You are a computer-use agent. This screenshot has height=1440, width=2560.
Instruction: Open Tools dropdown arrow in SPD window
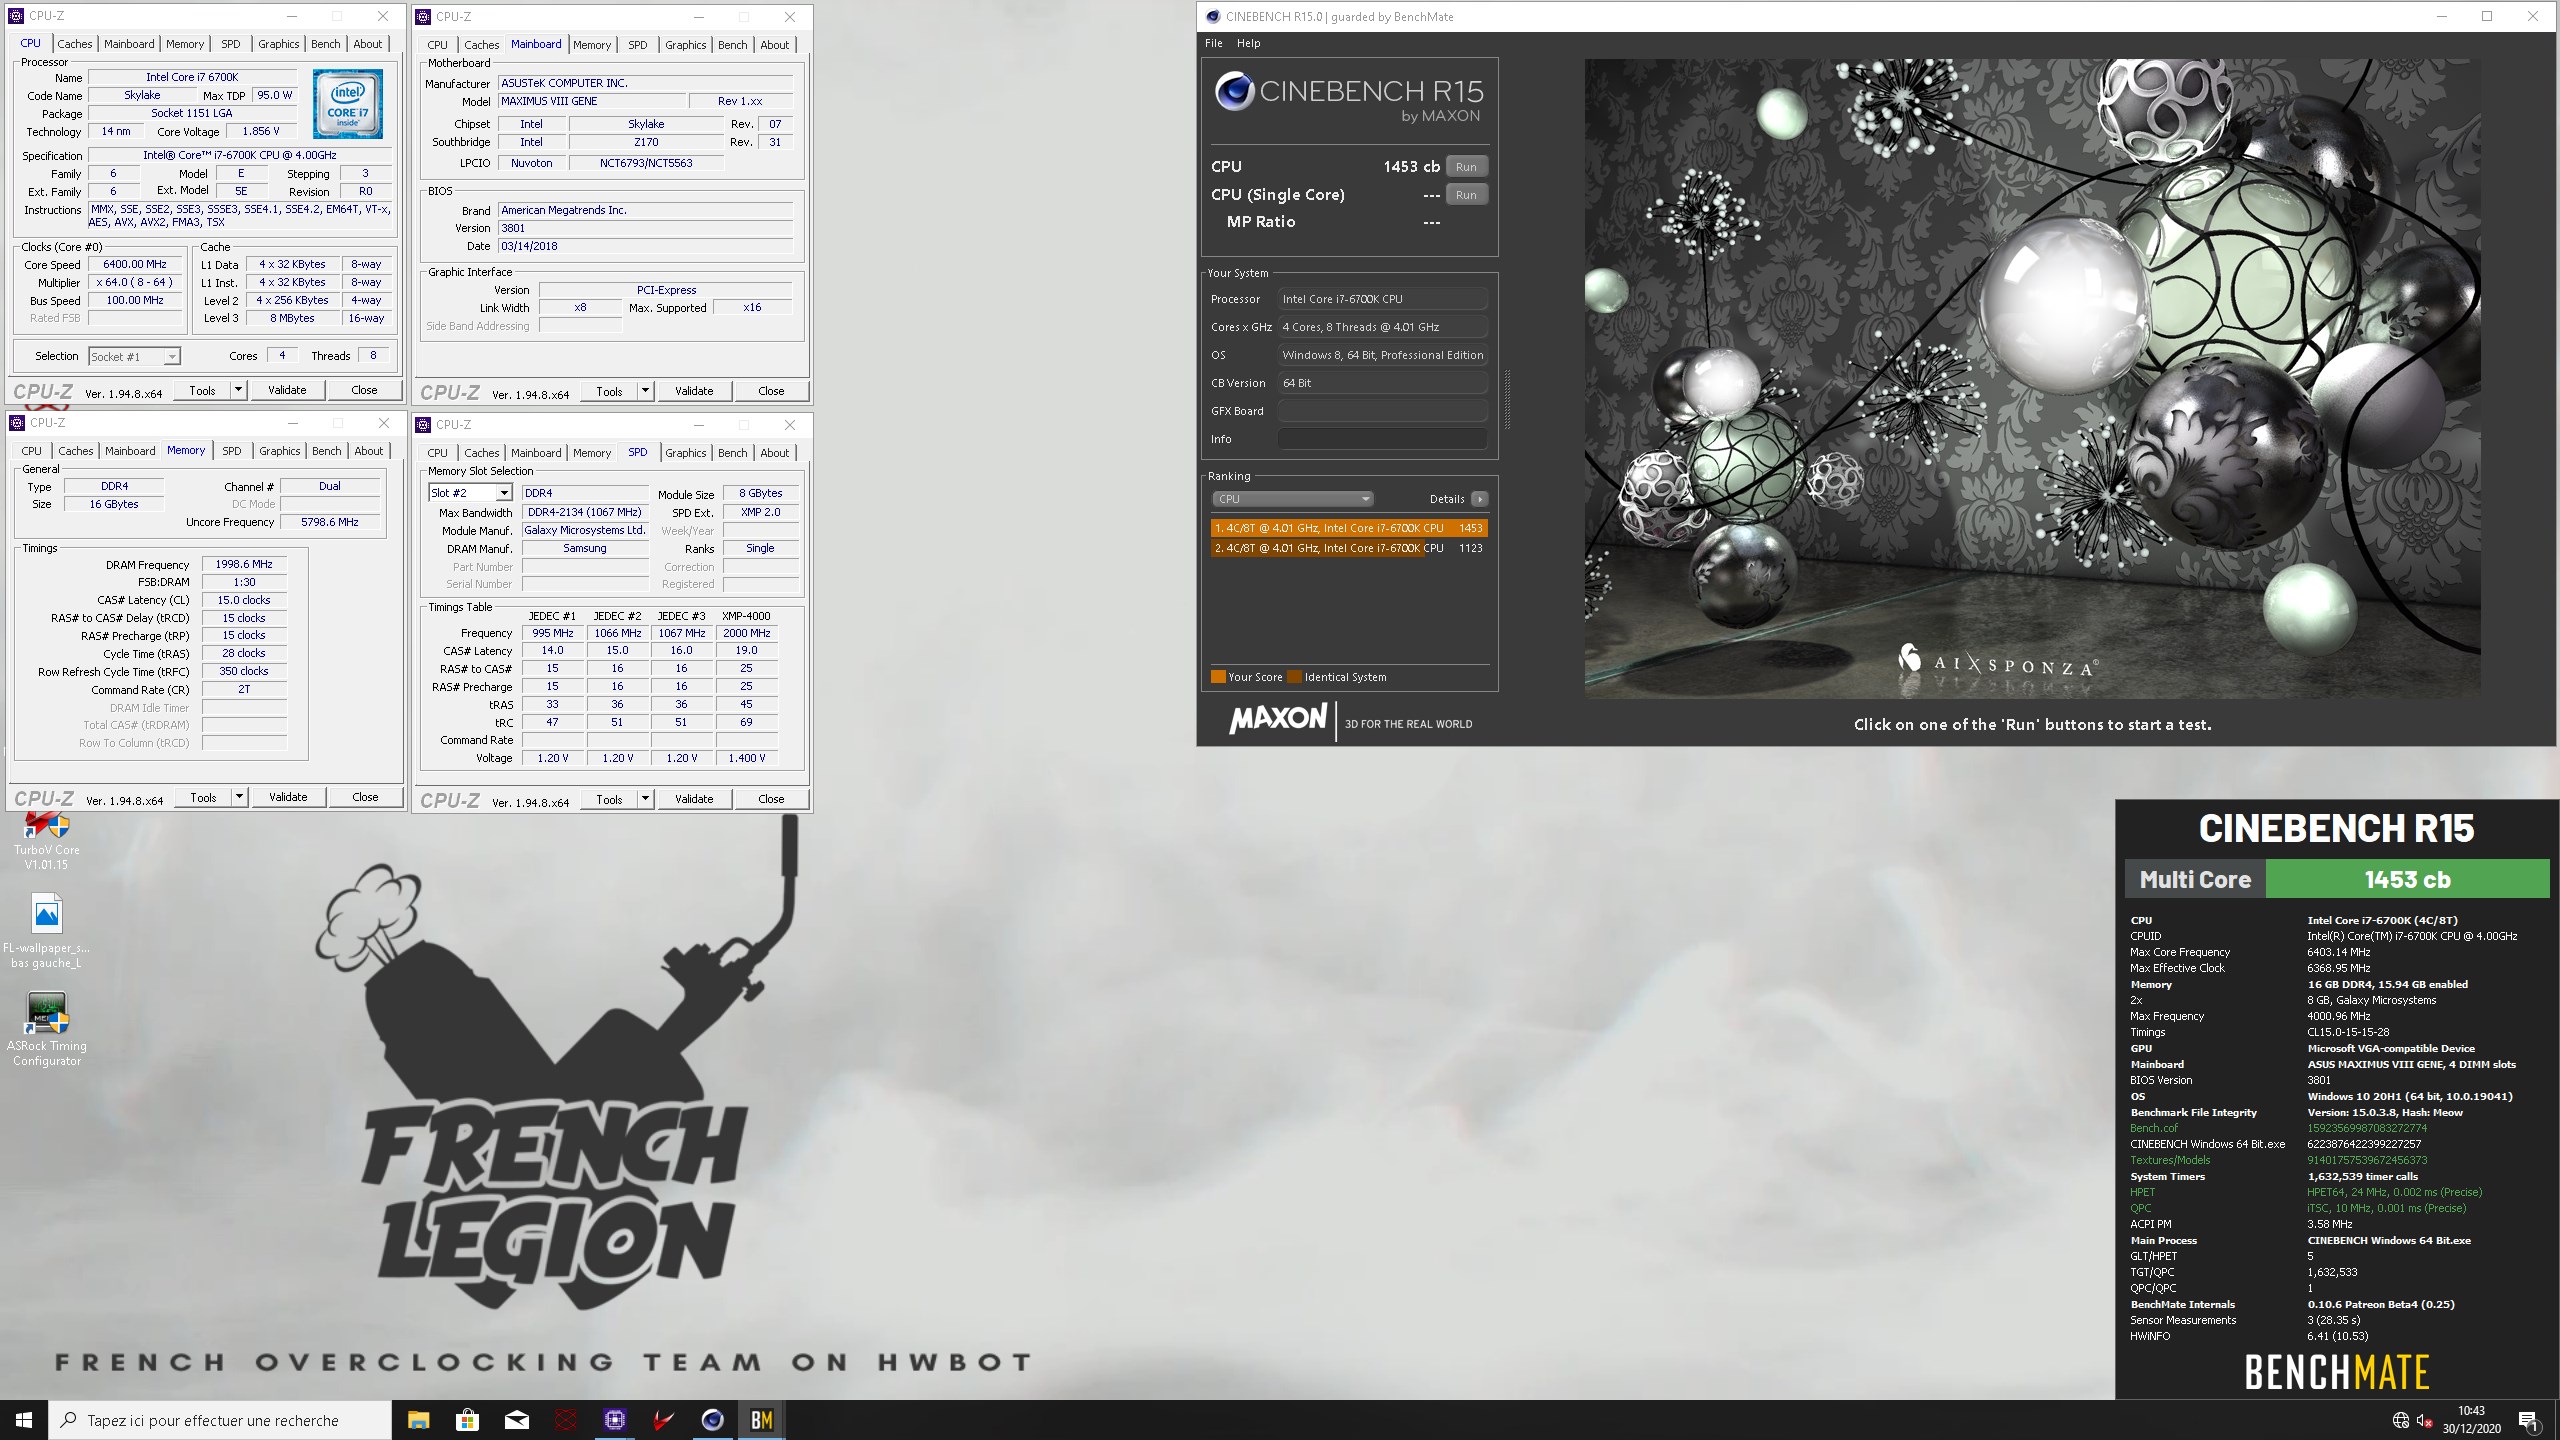tap(645, 798)
